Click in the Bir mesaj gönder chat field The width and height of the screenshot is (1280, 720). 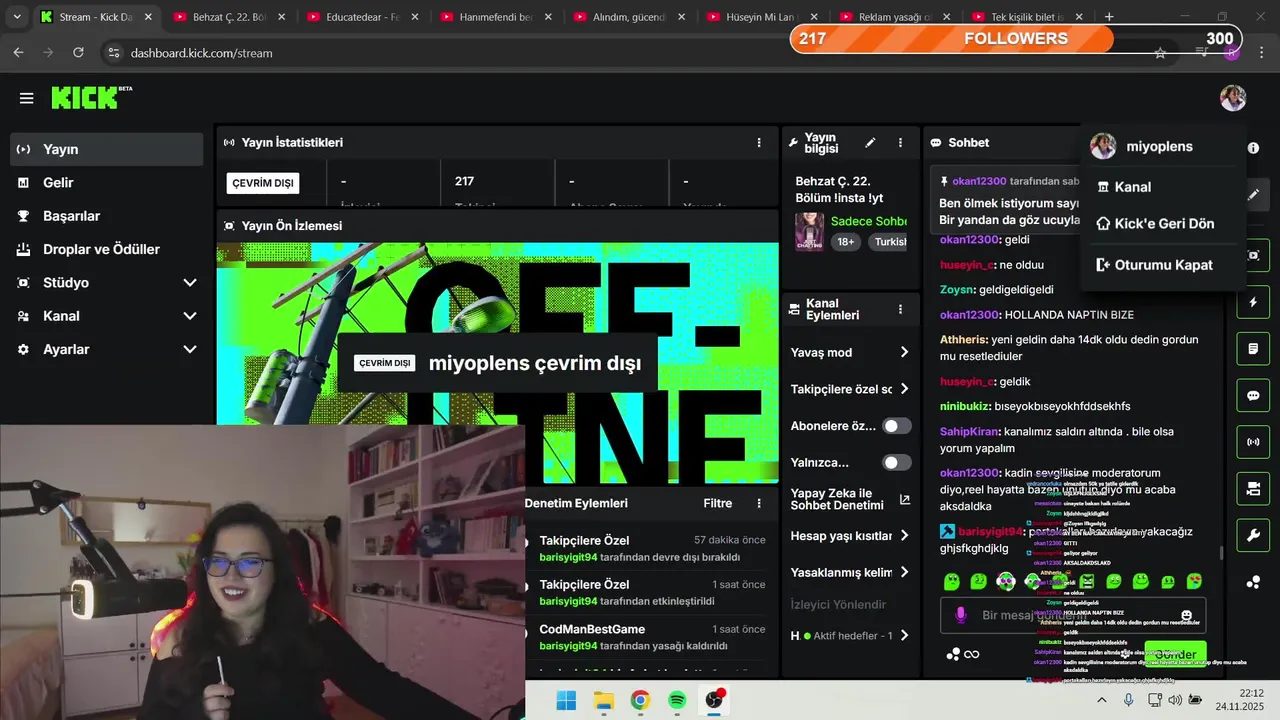point(1072,616)
